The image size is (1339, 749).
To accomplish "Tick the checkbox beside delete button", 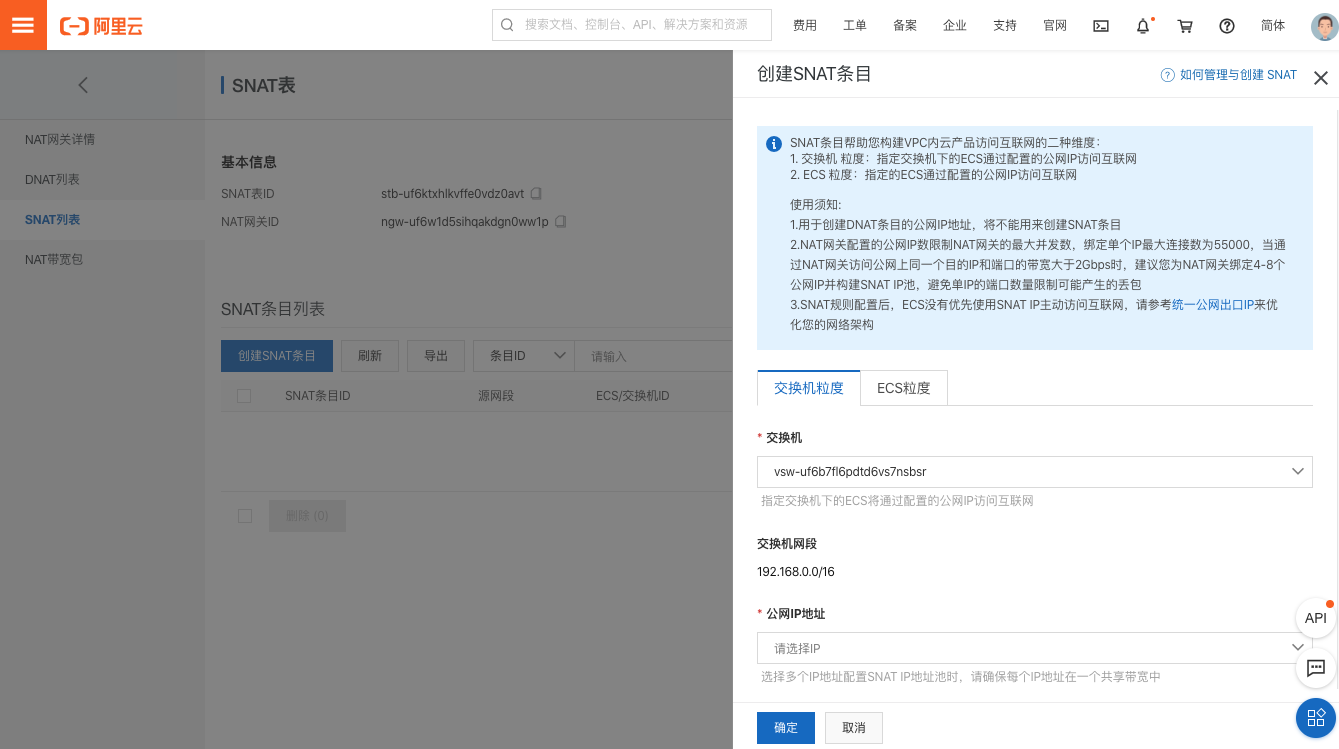I will 244,516.
